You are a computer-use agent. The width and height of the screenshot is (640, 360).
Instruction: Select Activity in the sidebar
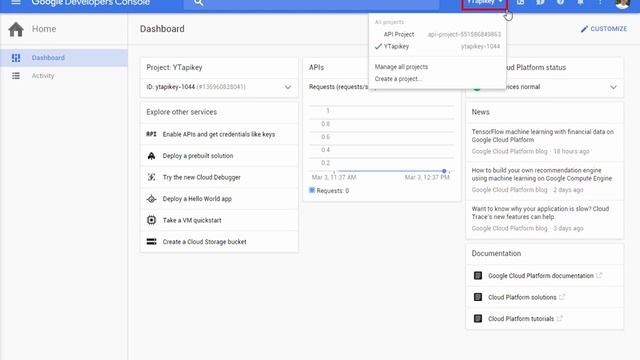coord(64,76)
